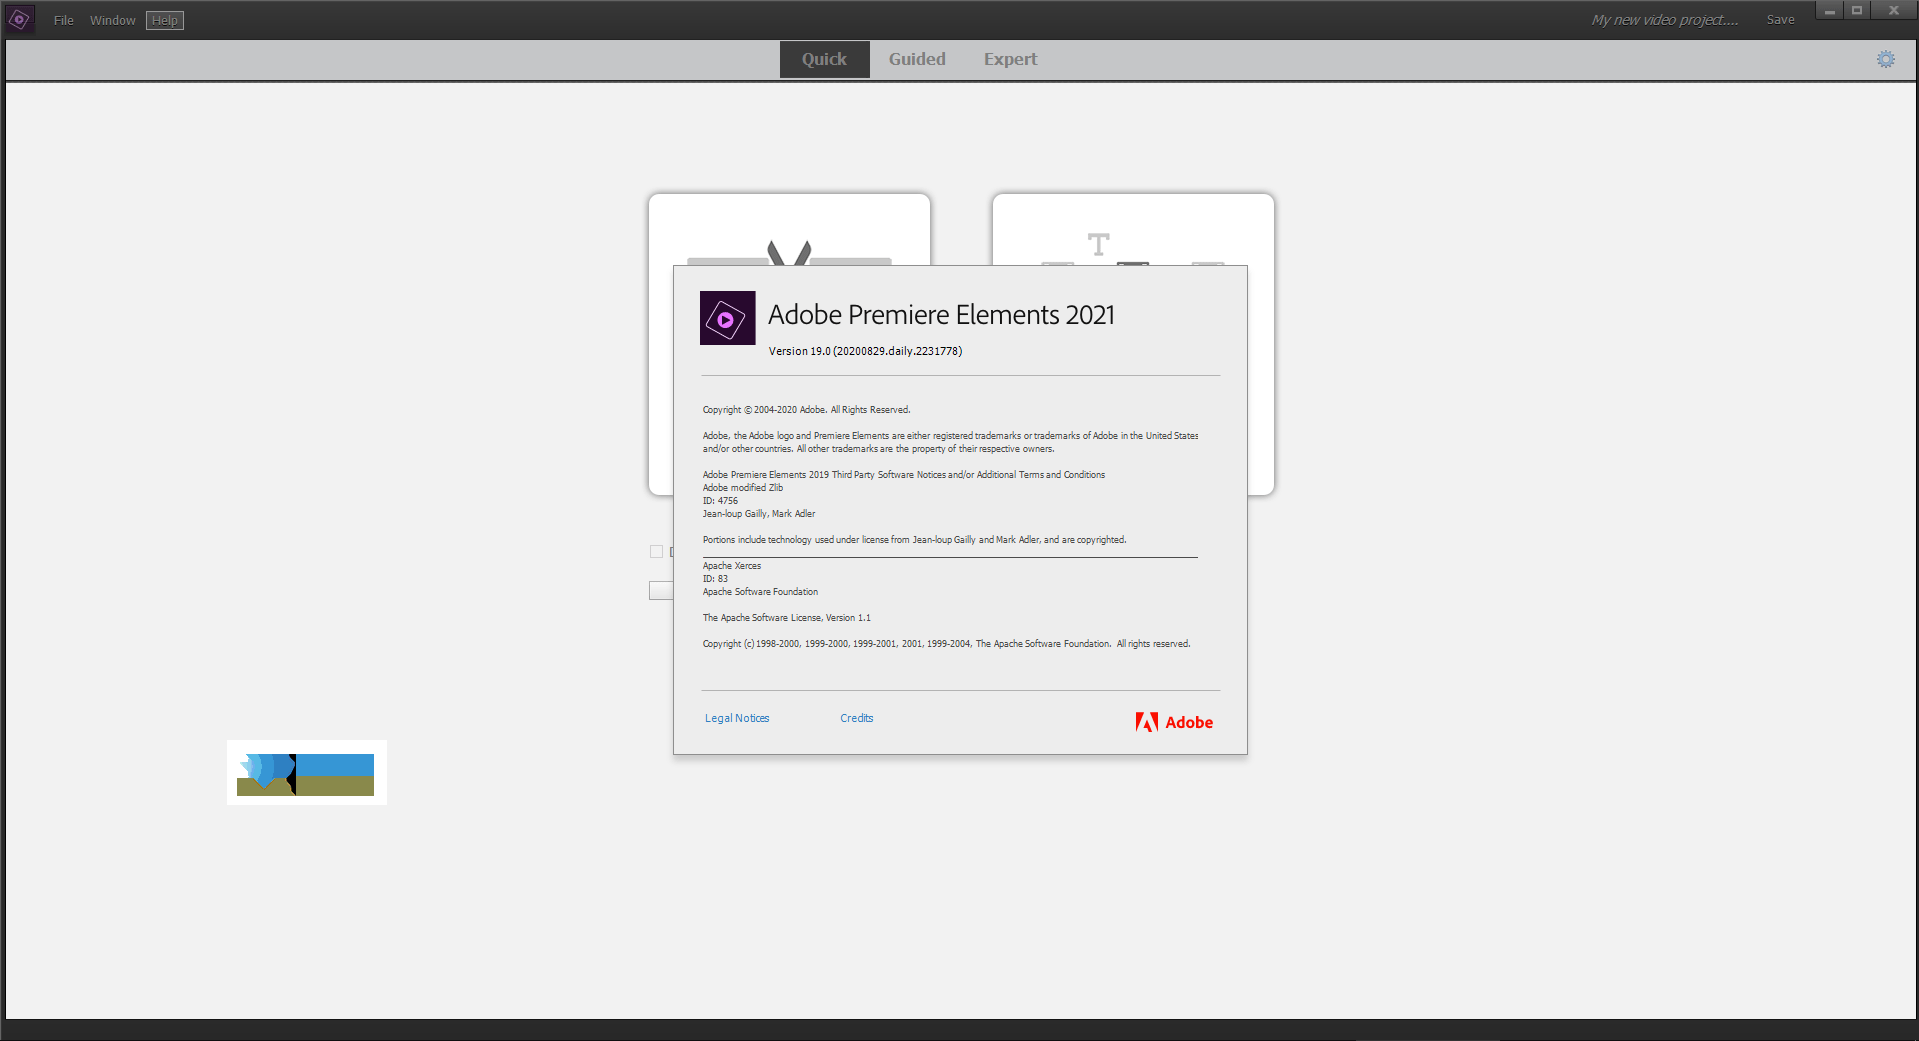Click the copyright 2004-2020 Adobe line

tap(806, 410)
